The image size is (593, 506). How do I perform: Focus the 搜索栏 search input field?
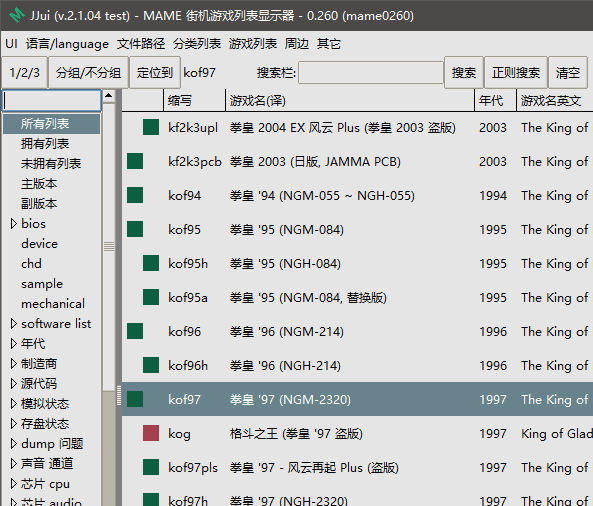[371, 73]
